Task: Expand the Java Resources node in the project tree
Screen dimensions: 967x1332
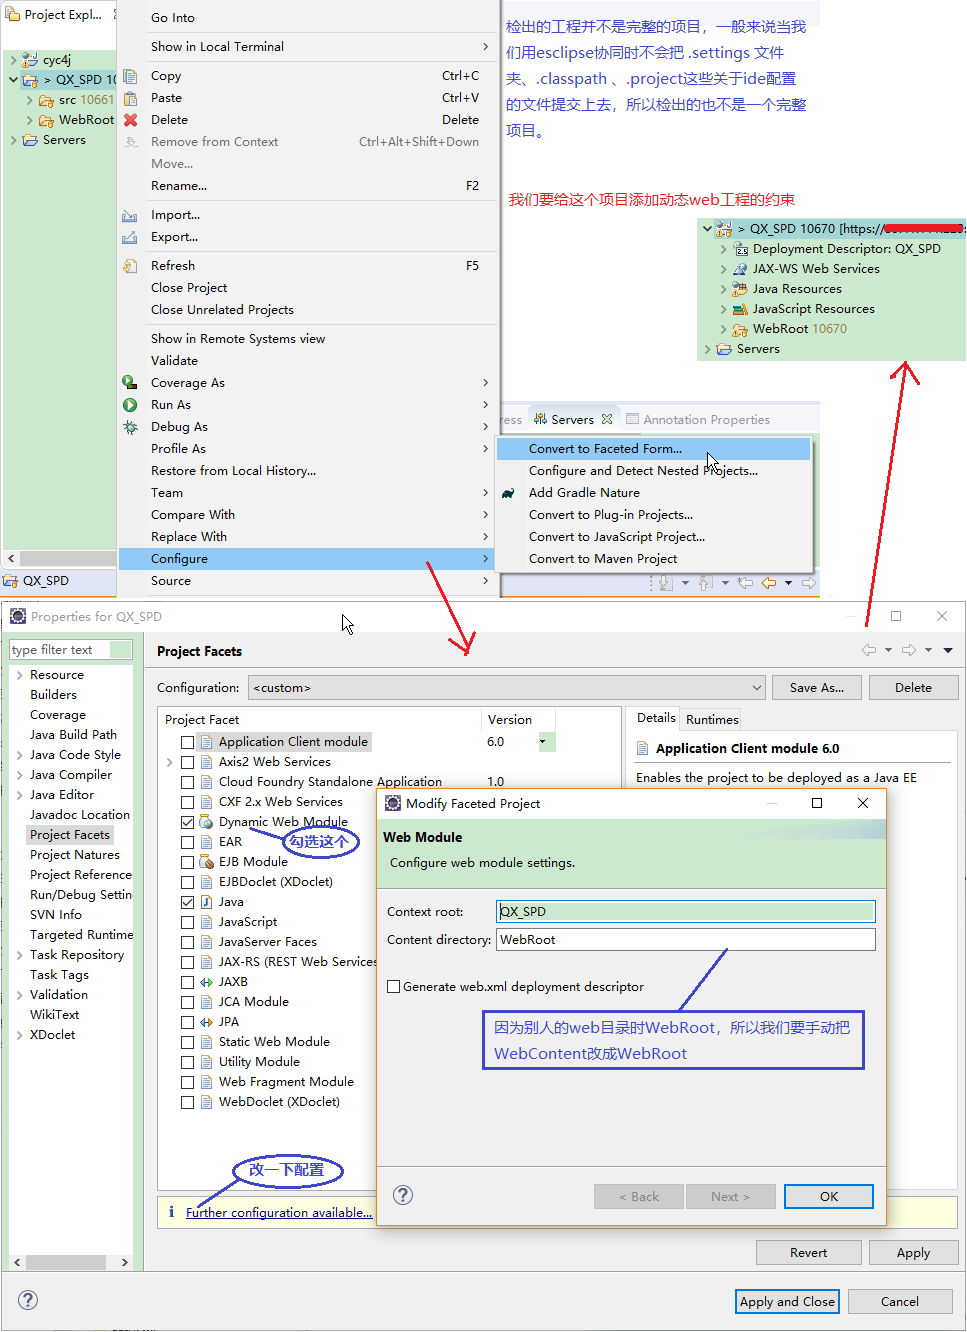Action: [x=724, y=289]
